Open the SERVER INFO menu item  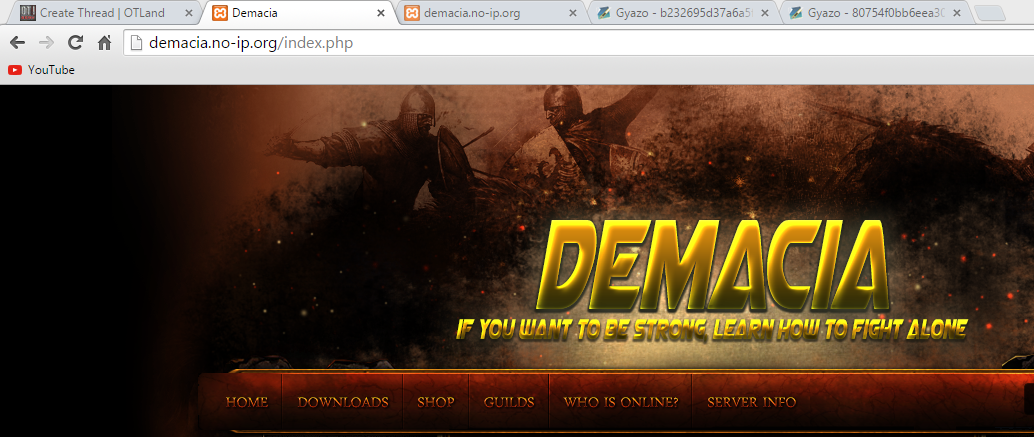pos(751,402)
